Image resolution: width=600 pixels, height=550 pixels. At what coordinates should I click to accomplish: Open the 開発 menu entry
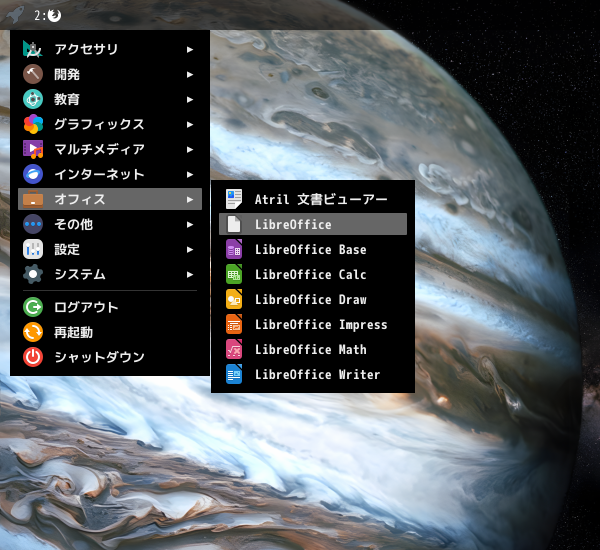(110, 74)
